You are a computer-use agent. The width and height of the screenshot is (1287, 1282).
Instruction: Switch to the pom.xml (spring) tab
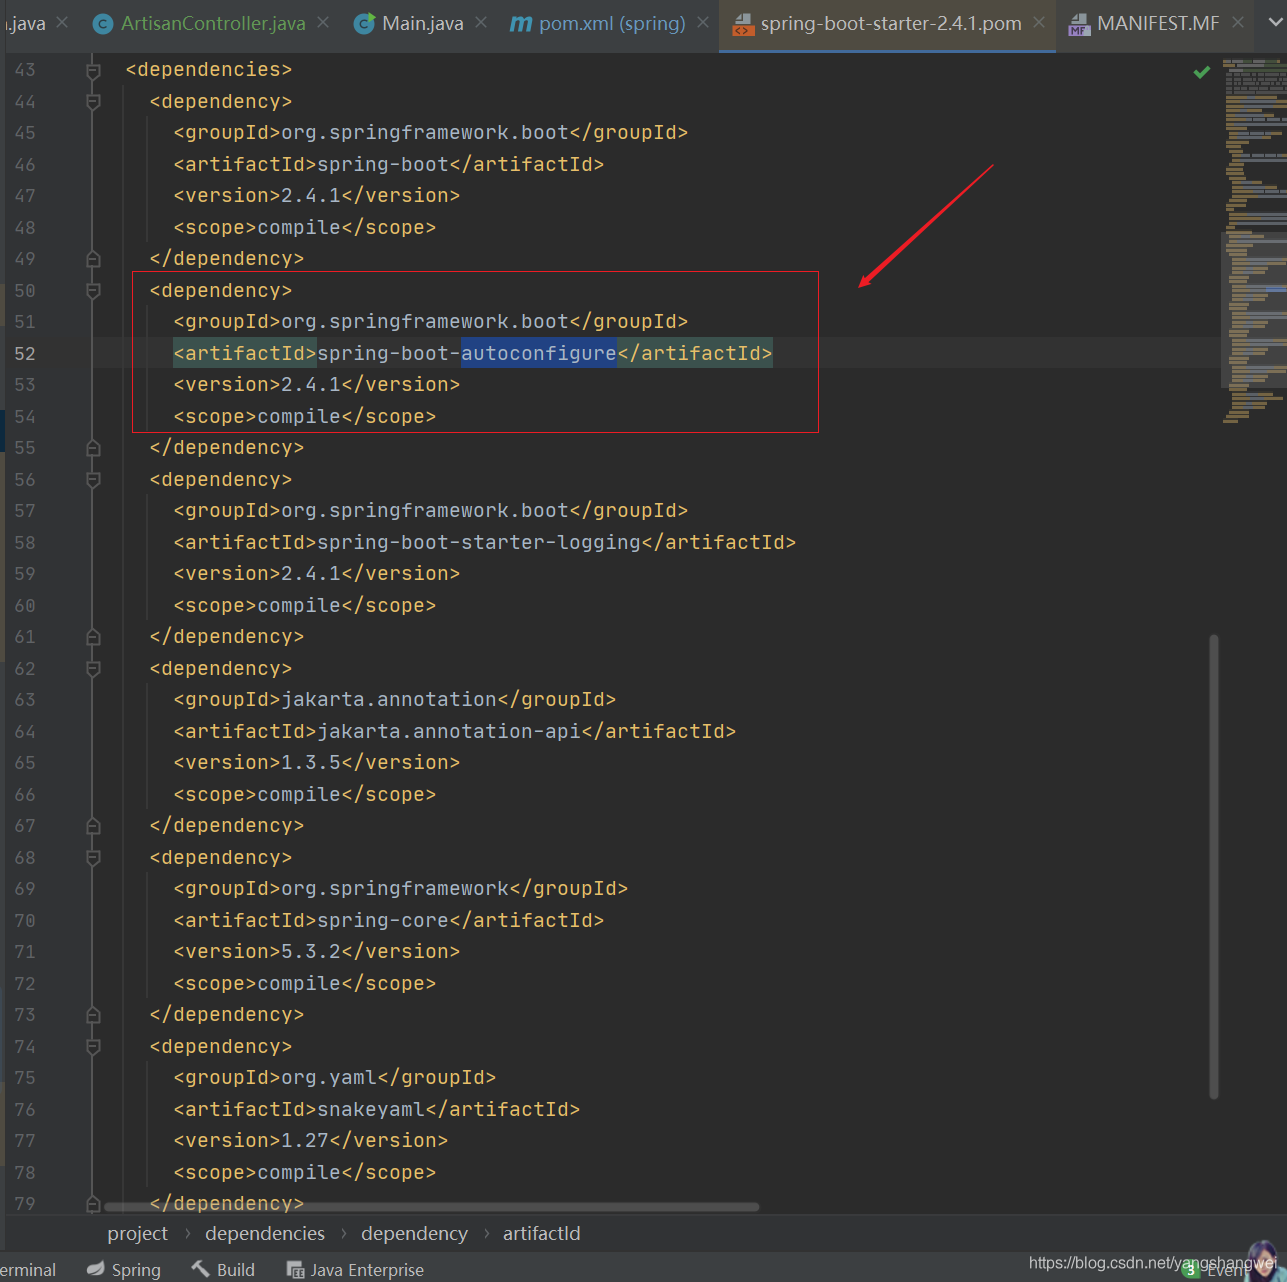tap(611, 23)
